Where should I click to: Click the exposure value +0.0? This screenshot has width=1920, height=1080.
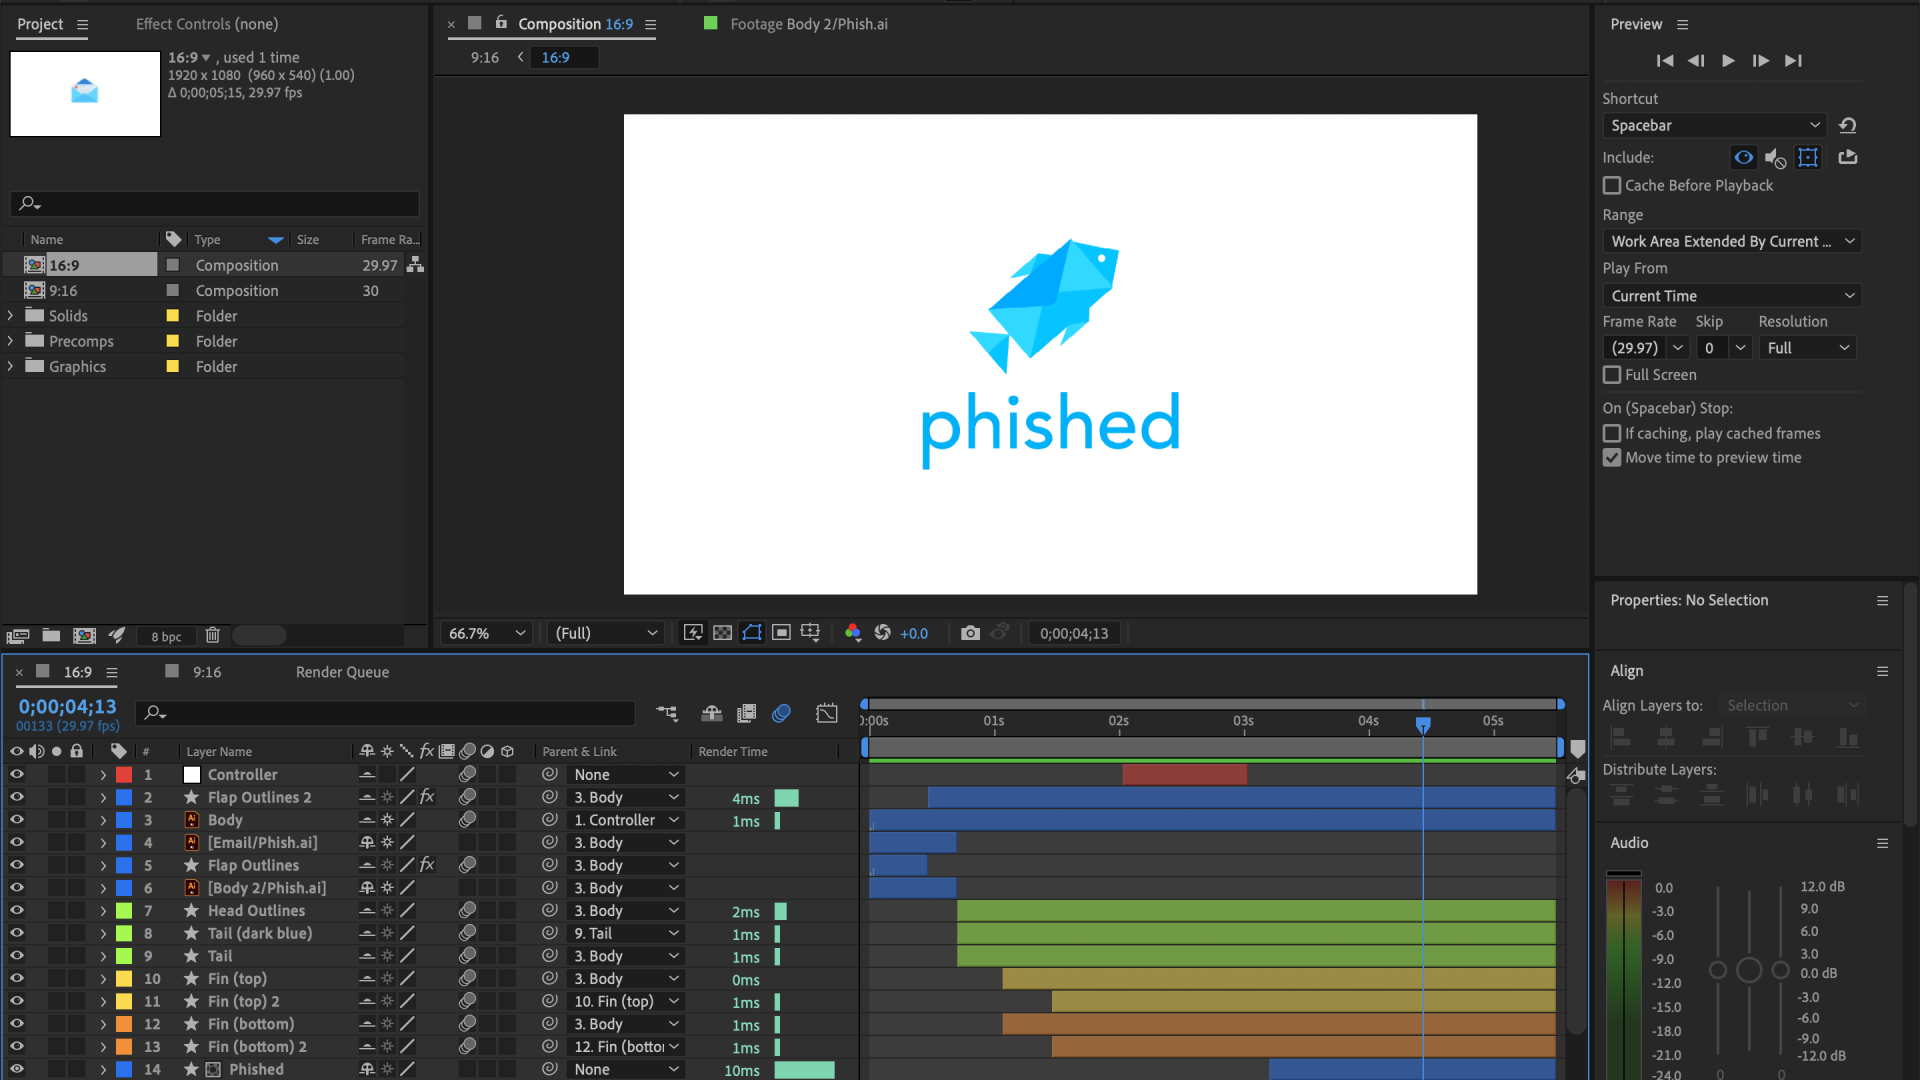[x=914, y=633]
